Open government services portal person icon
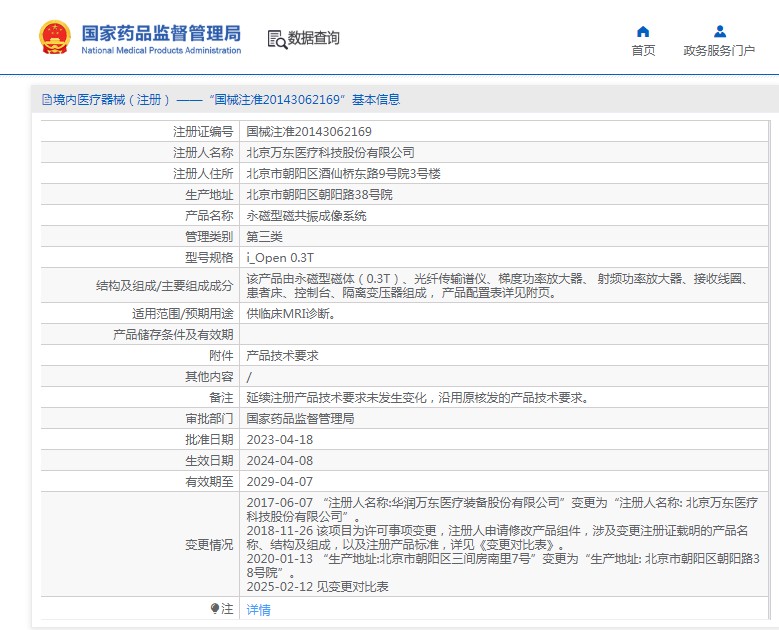Image resolution: width=779 pixels, height=630 pixels. point(719,32)
